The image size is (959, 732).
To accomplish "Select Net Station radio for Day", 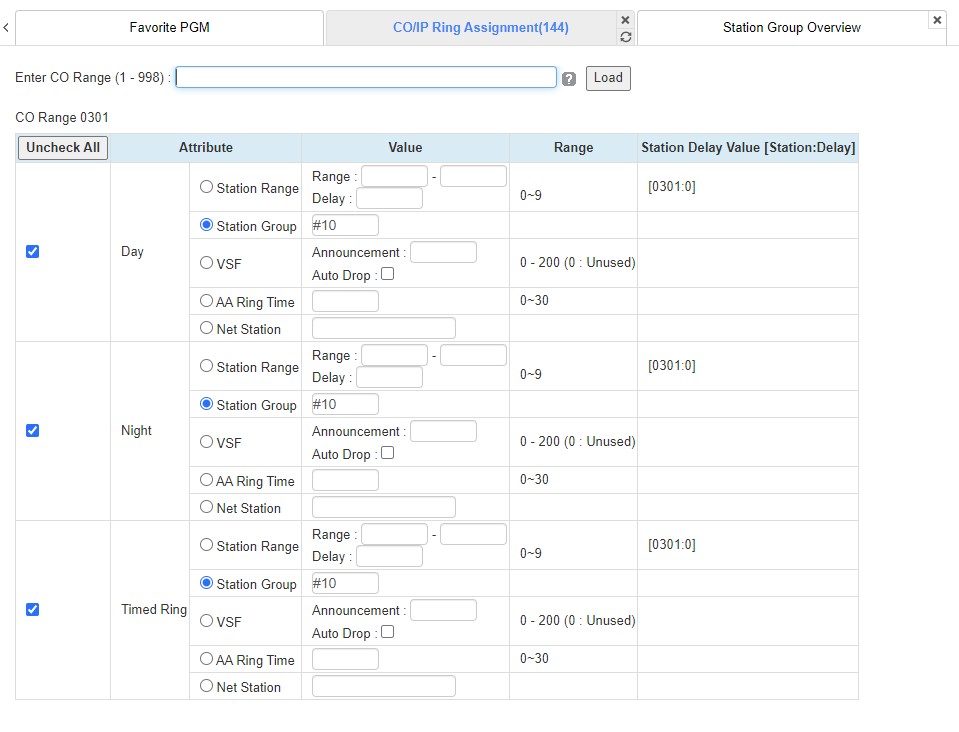I will tap(206, 328).
